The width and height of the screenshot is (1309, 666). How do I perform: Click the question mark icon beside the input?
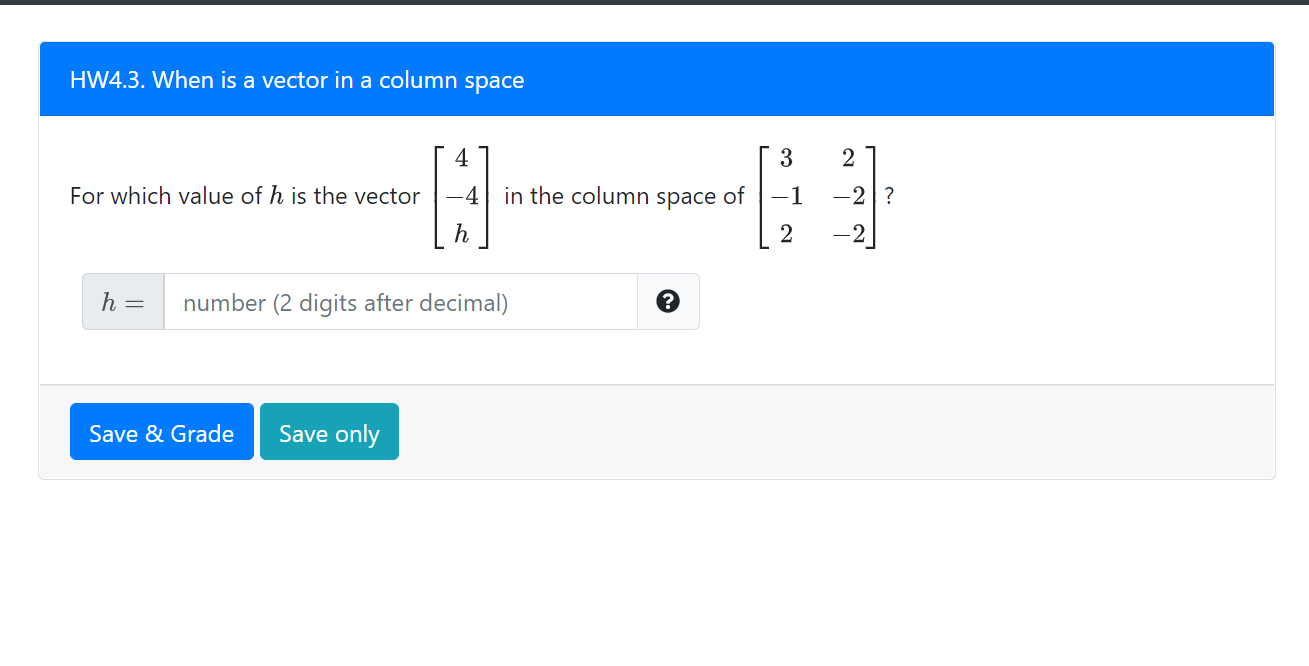click(668, 301)
